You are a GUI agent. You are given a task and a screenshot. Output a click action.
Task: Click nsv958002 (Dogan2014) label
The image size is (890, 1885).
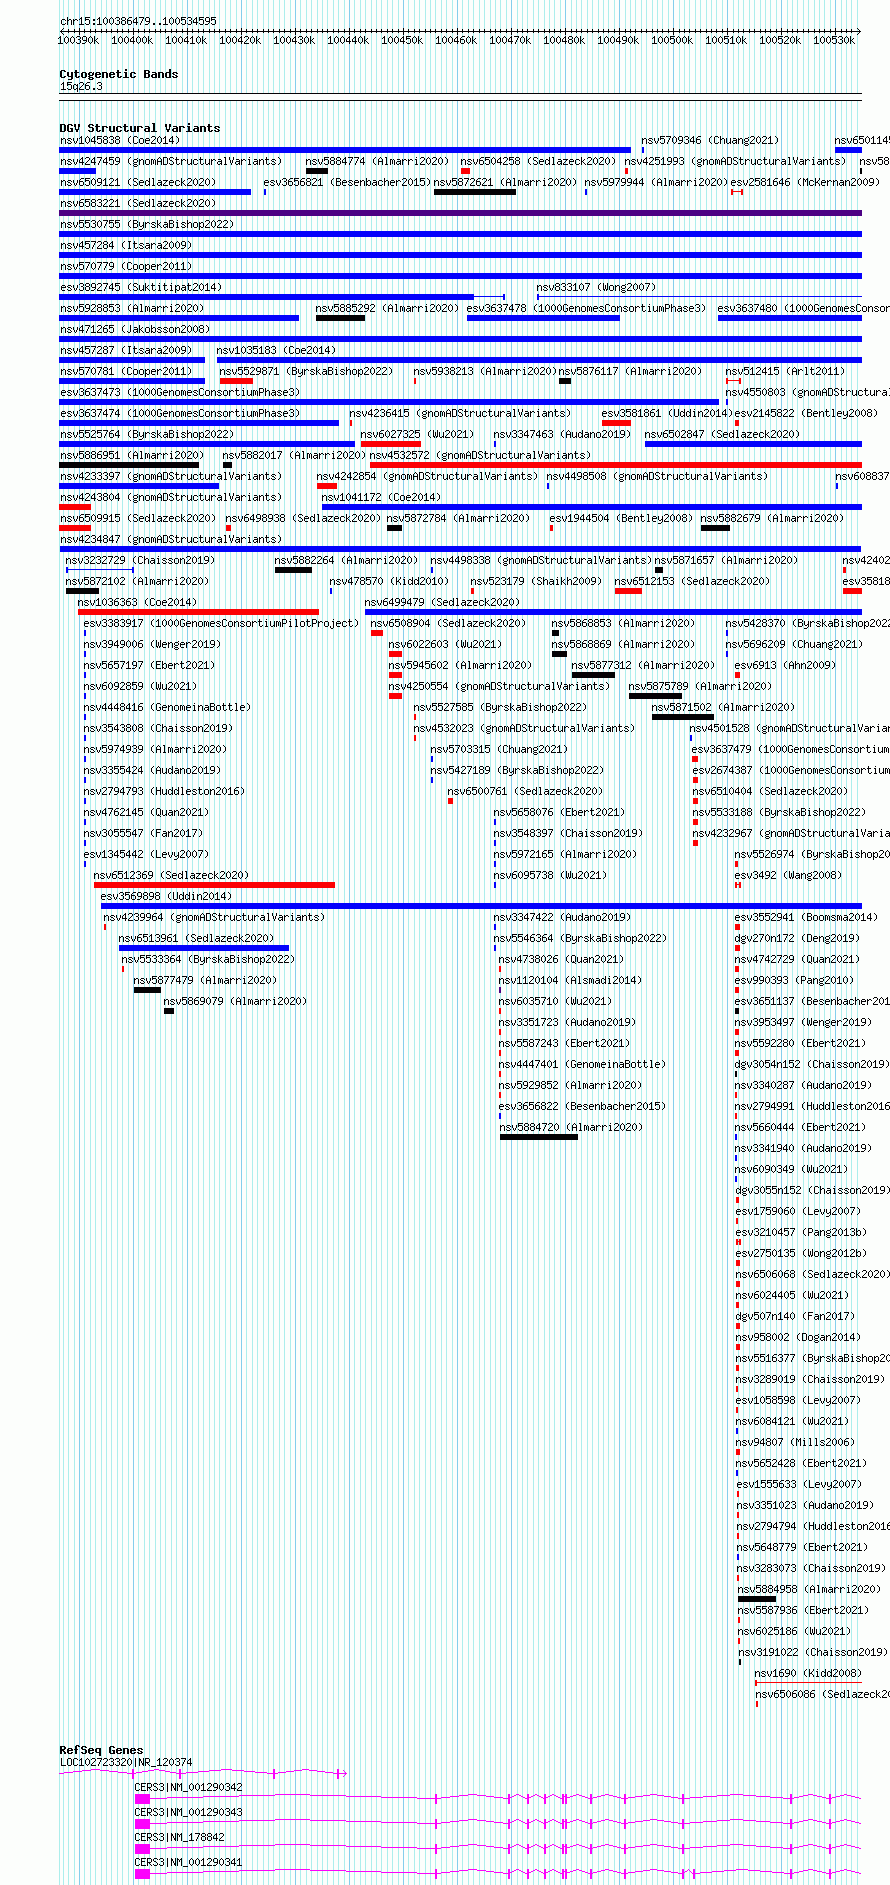(x=799, y=1337)
